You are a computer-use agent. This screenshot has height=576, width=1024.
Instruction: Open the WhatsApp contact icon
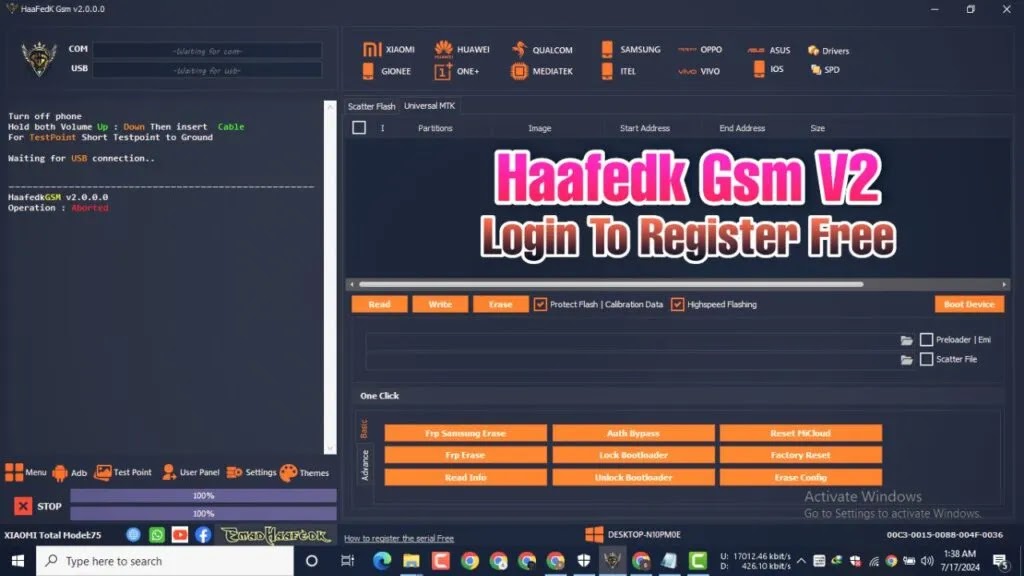157,535
